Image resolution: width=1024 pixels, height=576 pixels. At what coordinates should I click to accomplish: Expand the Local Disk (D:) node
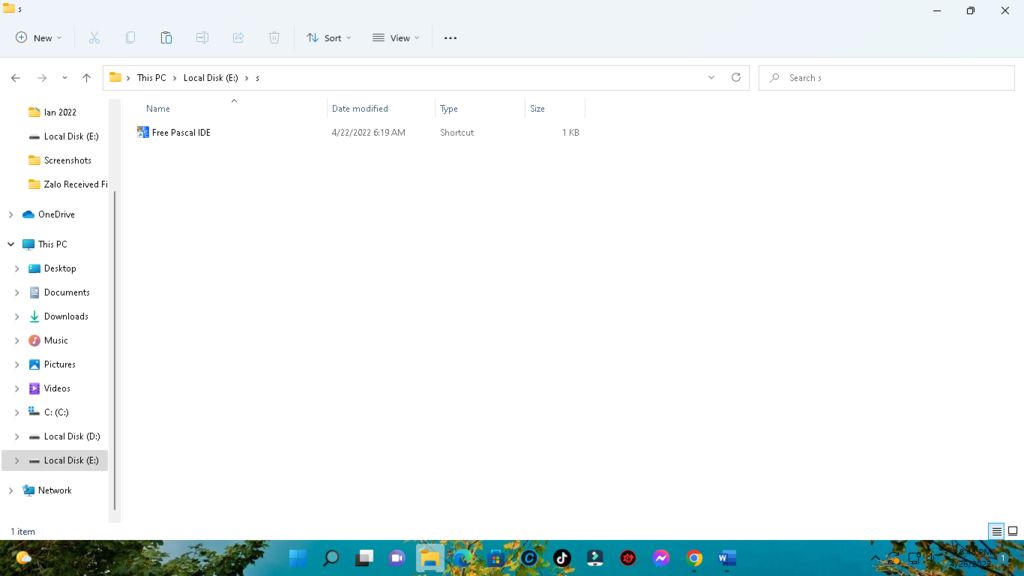pos(17,436)
